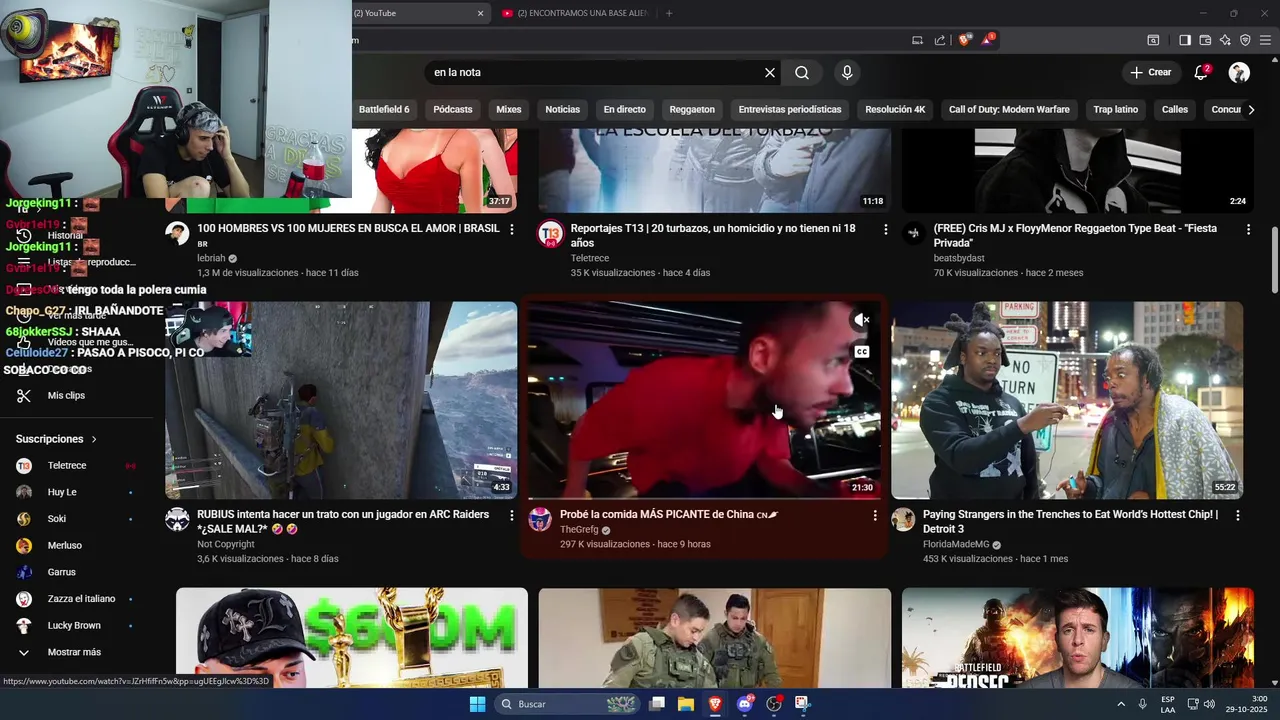The image size is (1280, 720).
Task: Open options menu for Probé la comida MÁS PICANTE video
Action: click(x=875, y=515)
